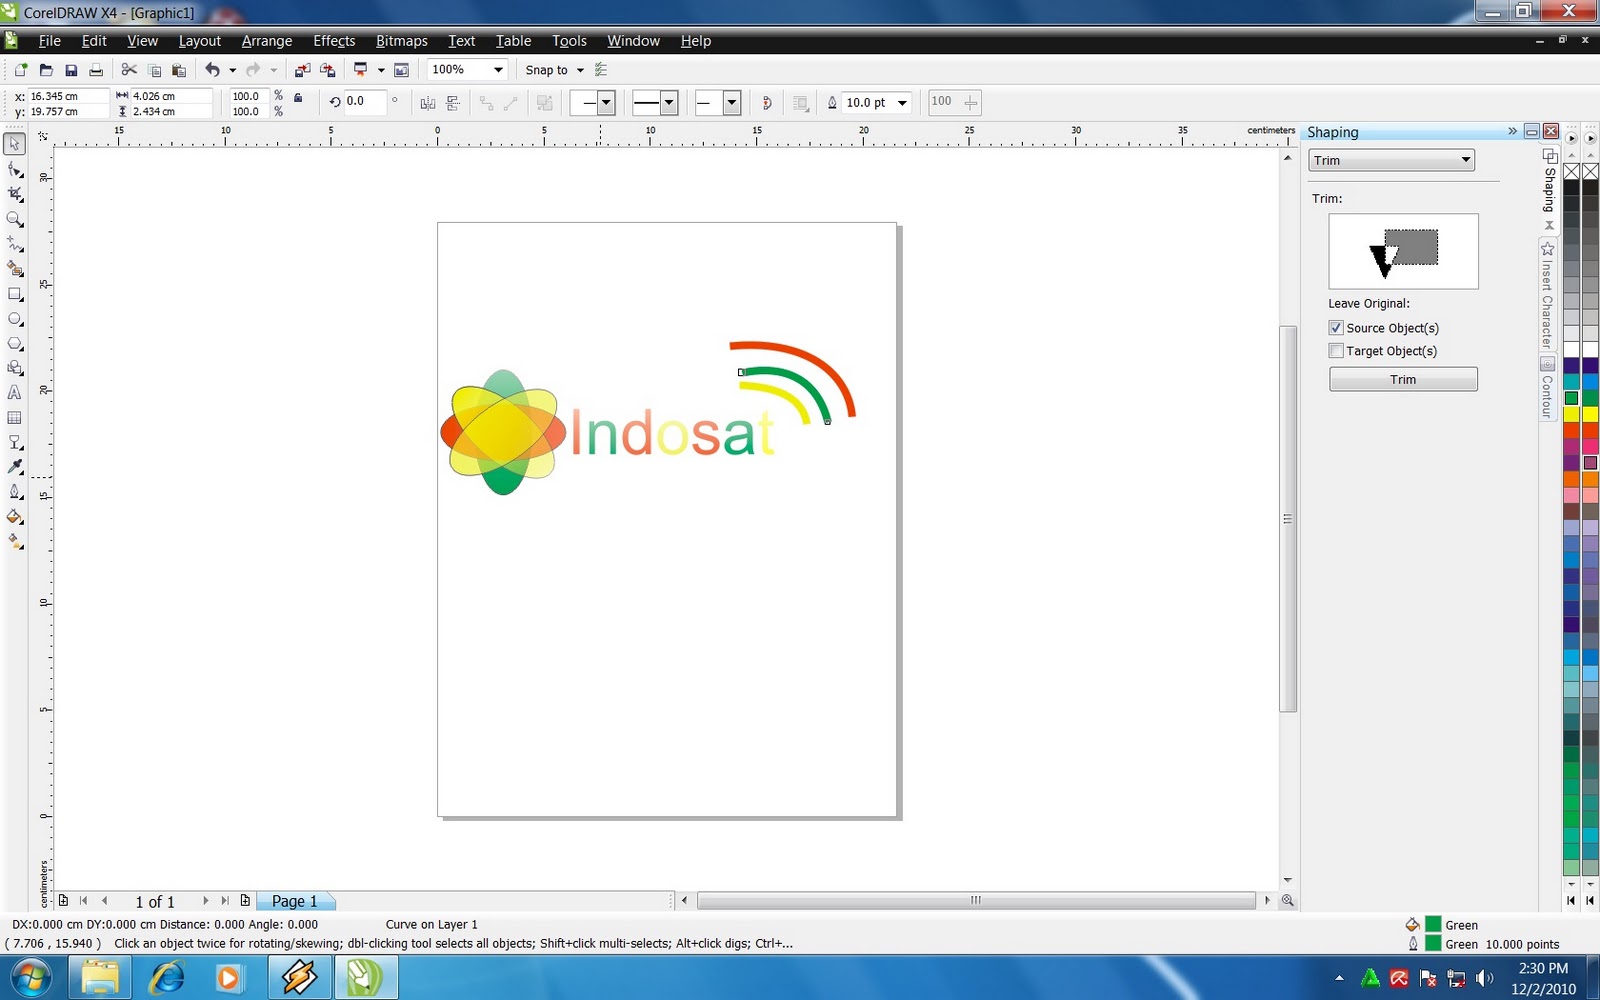Open the Bitmaps menu
1600x1000 pixels.
point(401,41)
